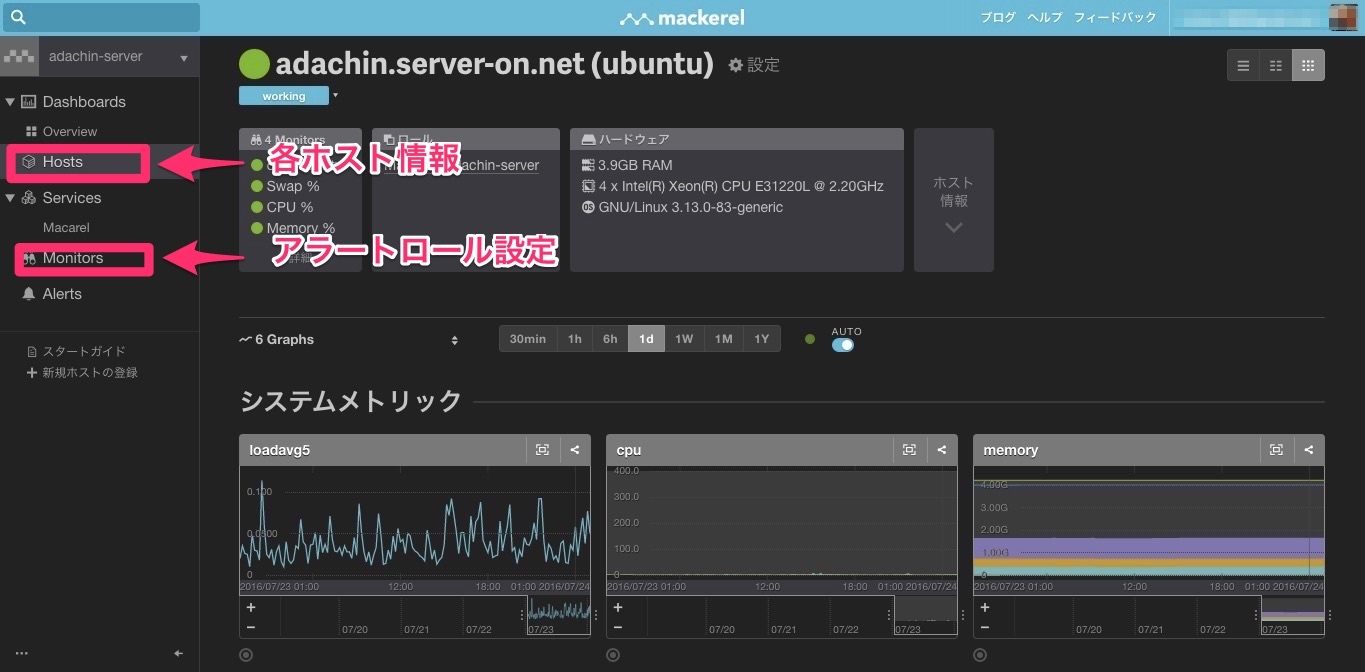The width and height of the screenshot is (1365, 672).
Task: Select the radio button below loadavg5 graph
Action: (246, 655)
